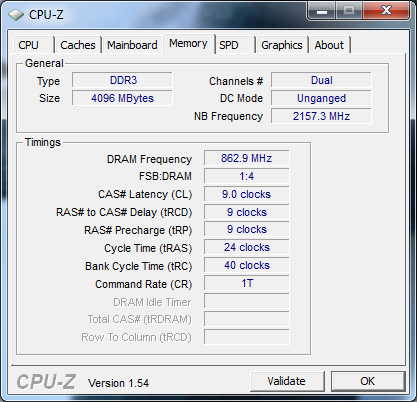Image resolution: width=417 pixels, height=402 pixels.
Task: Open the CPU tab
Action: 33,45
